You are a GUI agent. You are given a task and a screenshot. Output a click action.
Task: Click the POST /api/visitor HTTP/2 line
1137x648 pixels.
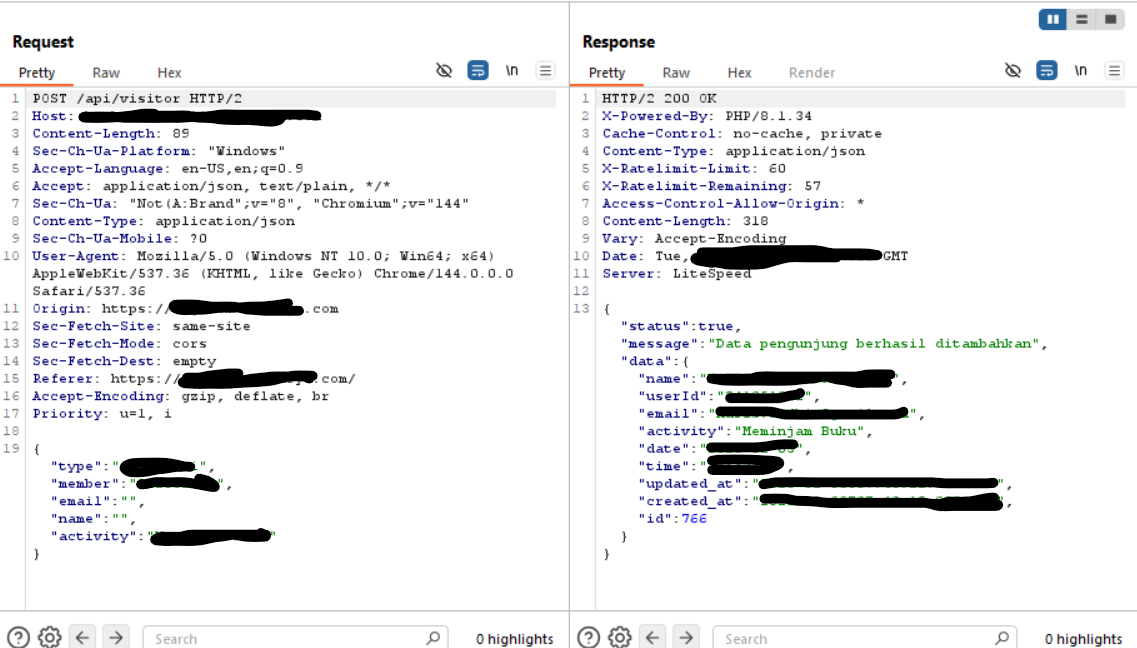coord(137,99)
